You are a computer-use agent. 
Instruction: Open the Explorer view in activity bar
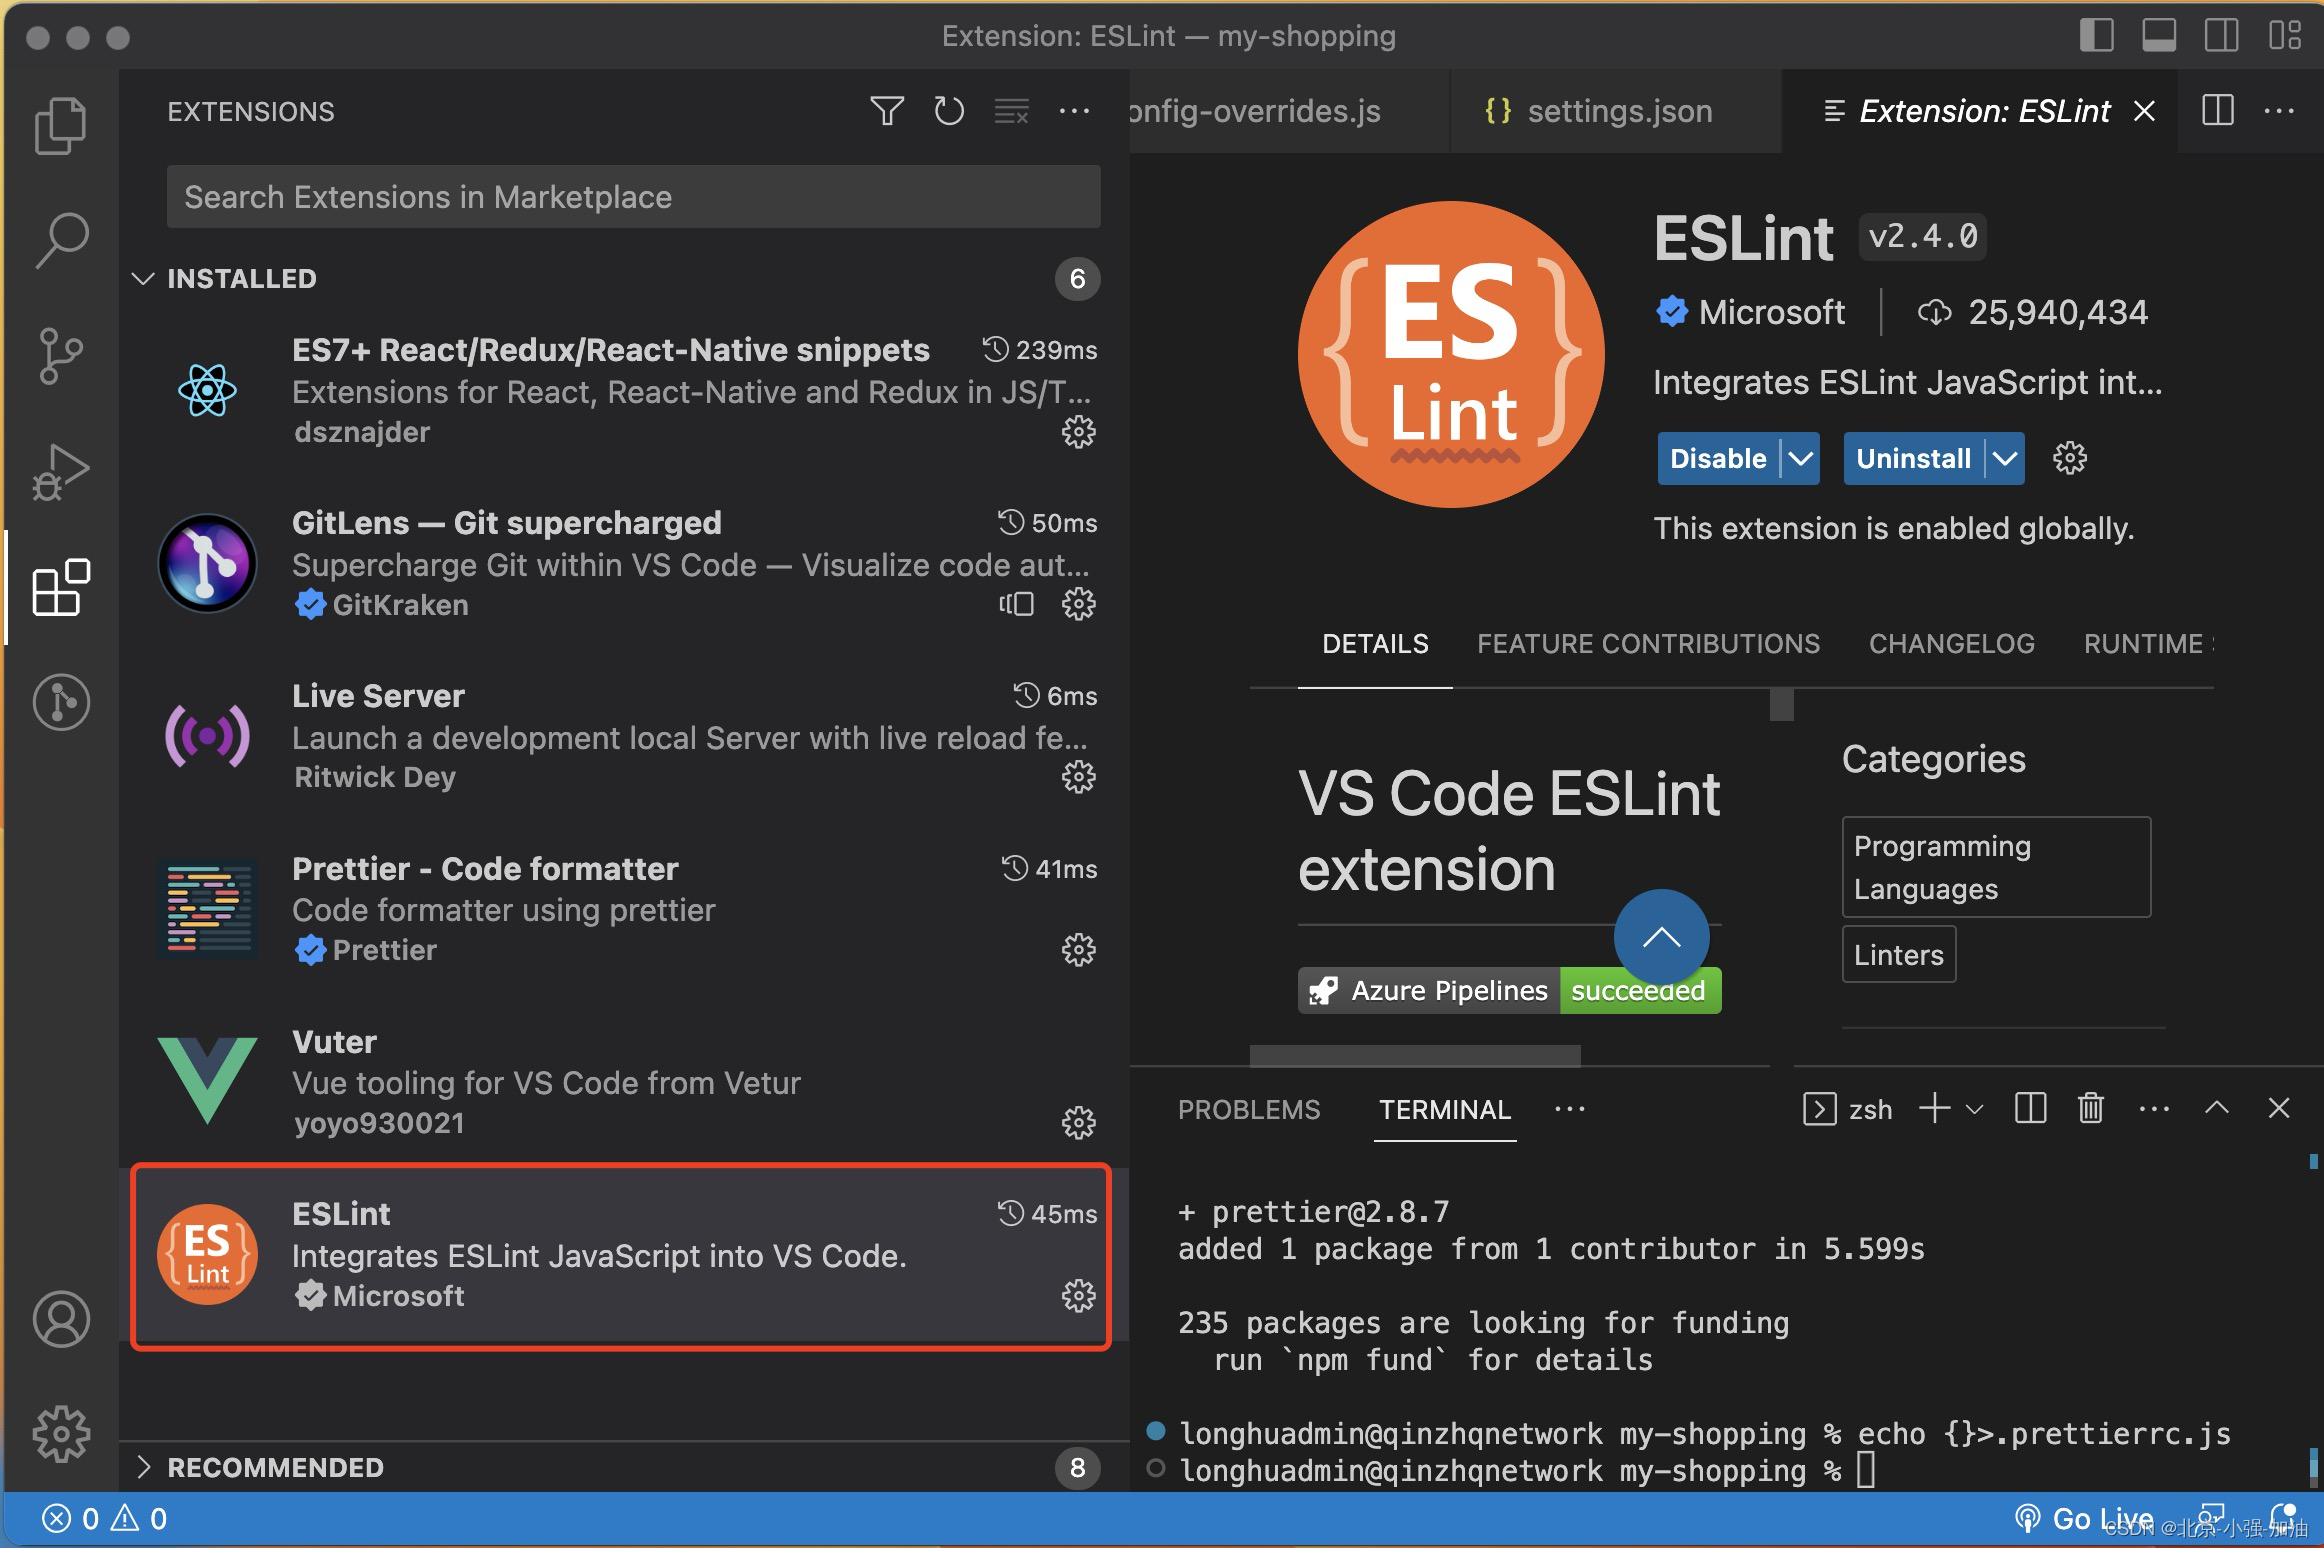click(60, 126)
